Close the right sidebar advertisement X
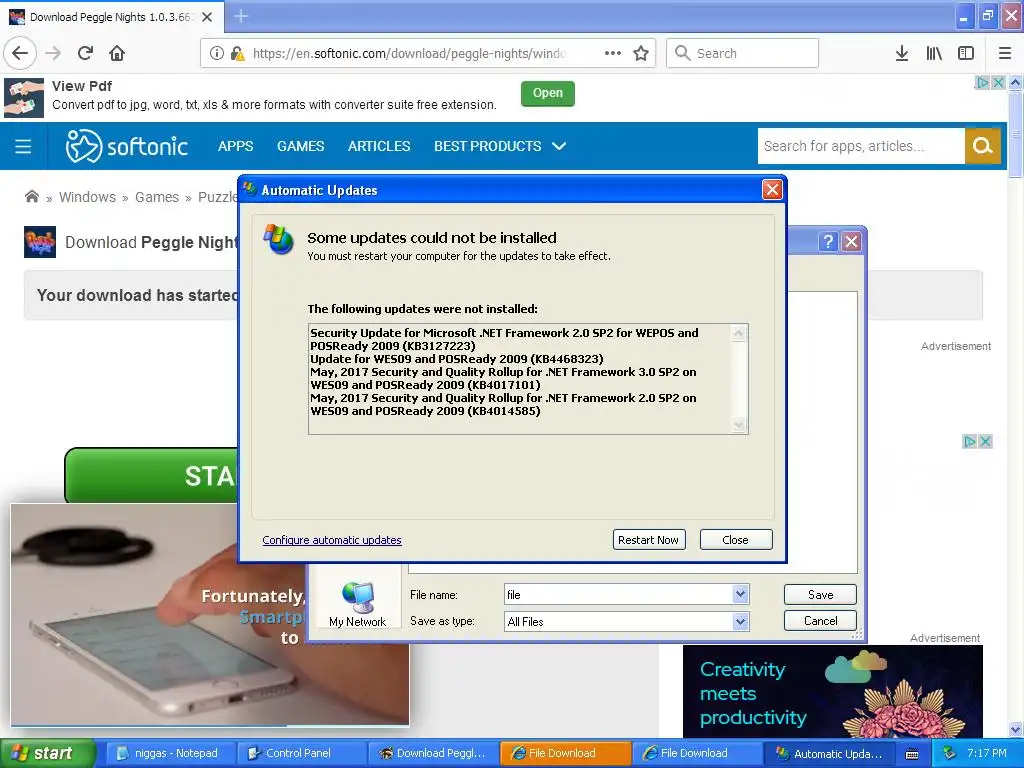Viewport: 1024px width, 768px height. [985, 441]
